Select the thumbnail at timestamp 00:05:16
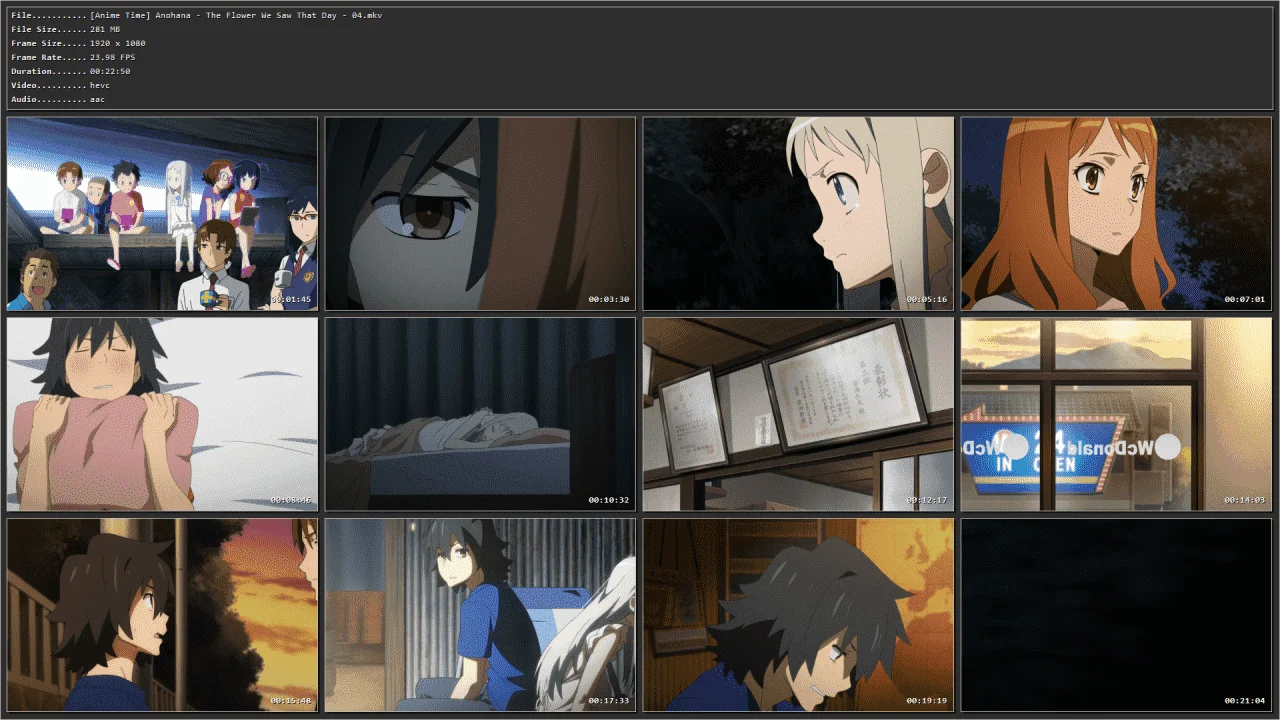 (x=798, y=214)
